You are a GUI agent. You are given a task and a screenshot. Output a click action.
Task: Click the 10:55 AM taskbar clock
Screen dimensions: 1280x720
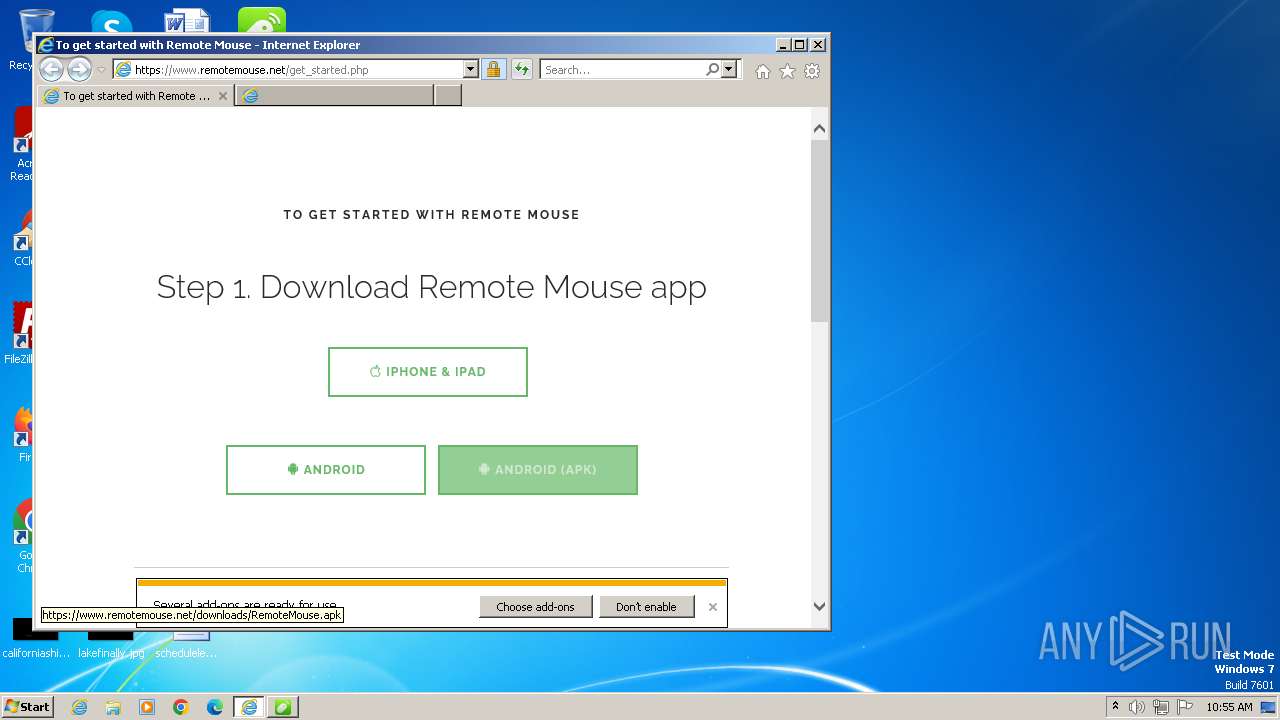[1229, 707]
